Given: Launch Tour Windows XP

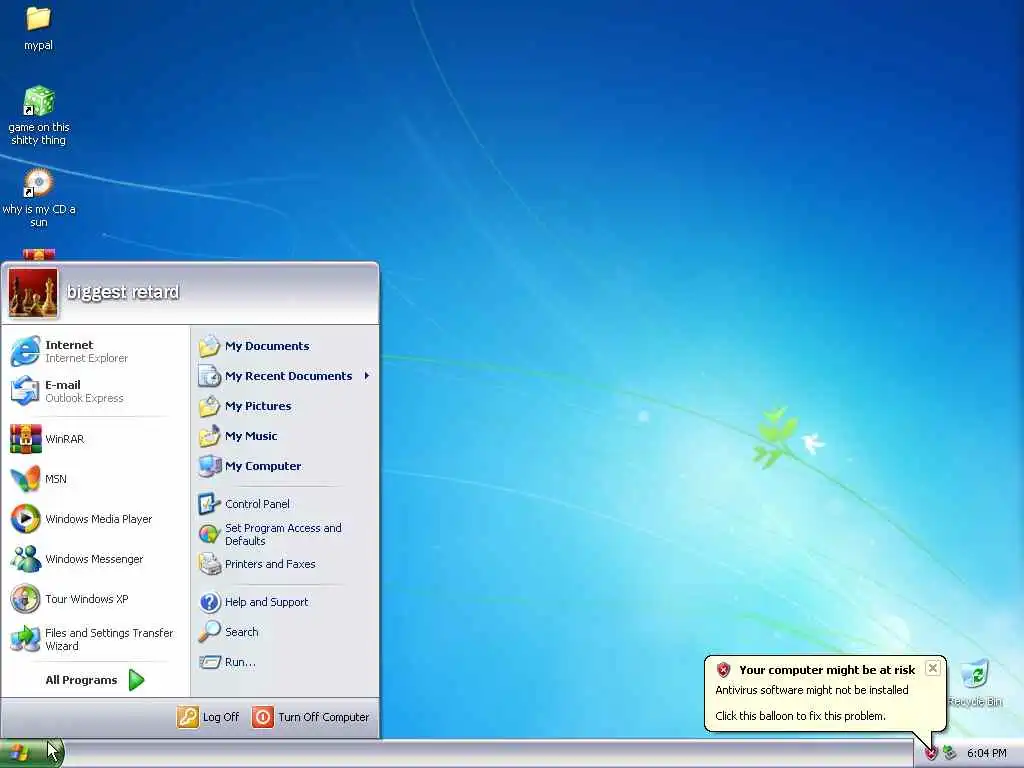Looking at the screenshot, I should point(95,599).
